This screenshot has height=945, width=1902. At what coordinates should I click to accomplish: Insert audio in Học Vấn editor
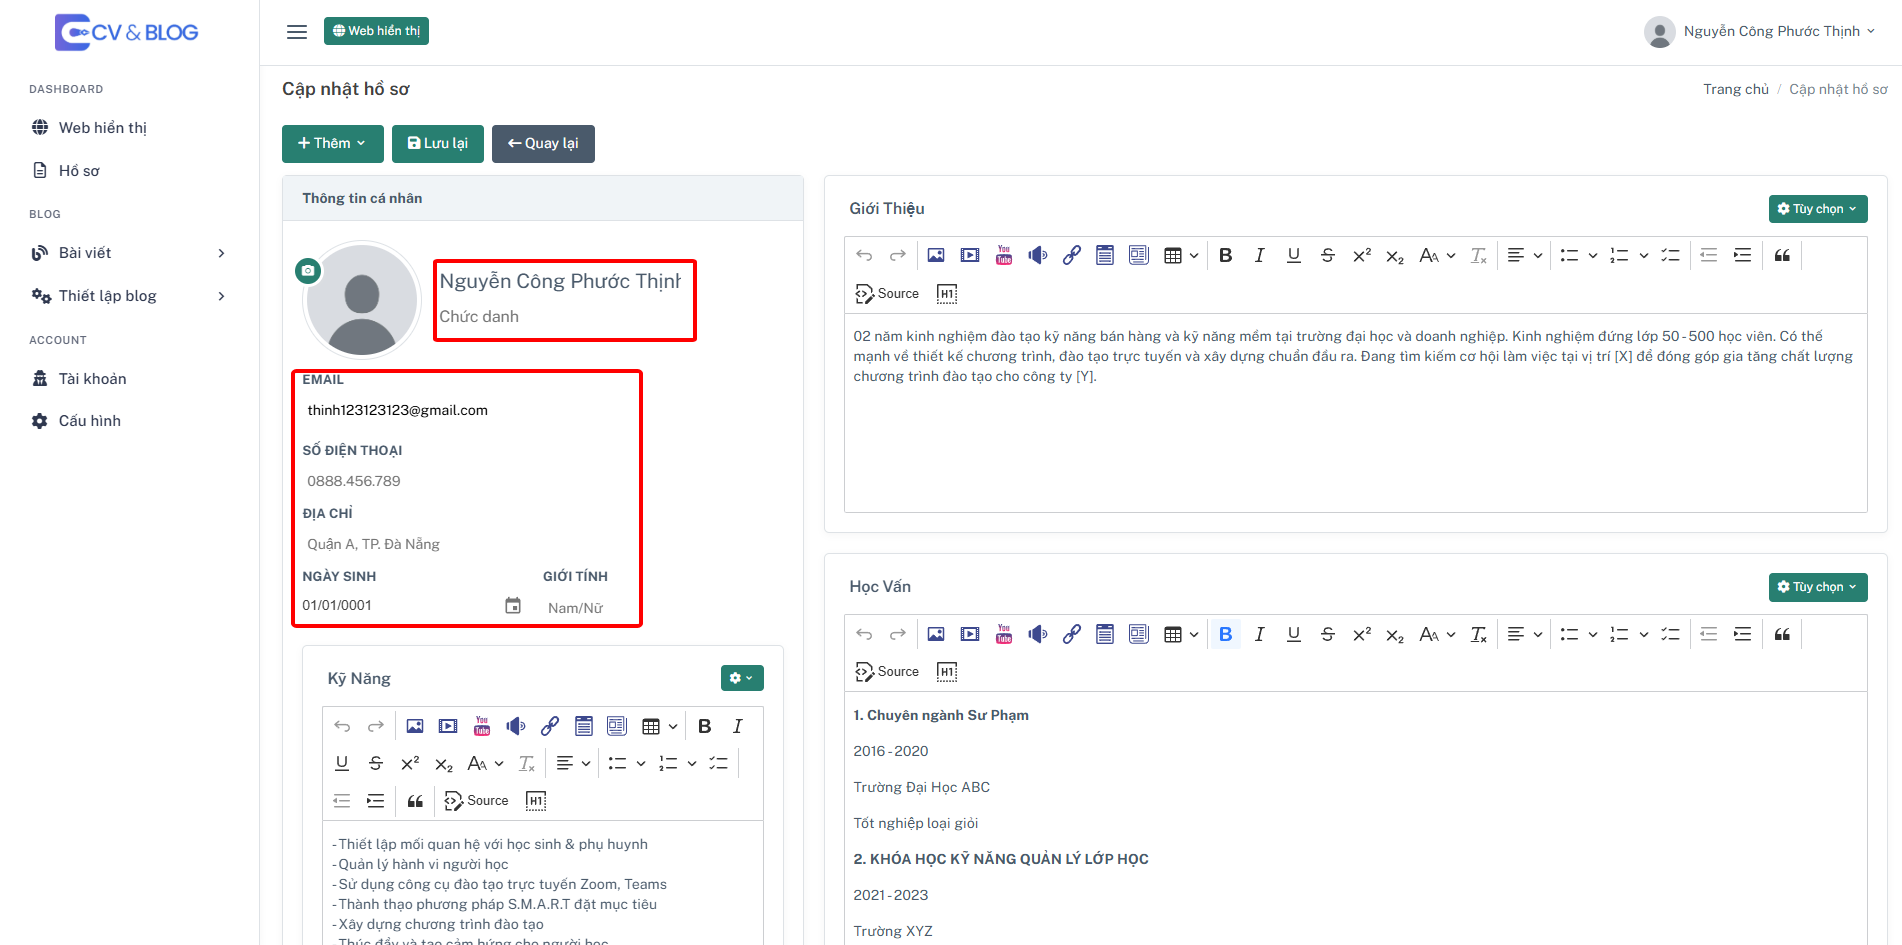1038,634
